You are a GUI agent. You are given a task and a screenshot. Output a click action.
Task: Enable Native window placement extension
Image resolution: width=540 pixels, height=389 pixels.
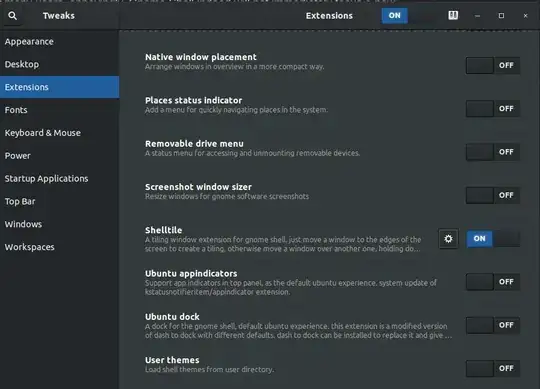(493, 65)
